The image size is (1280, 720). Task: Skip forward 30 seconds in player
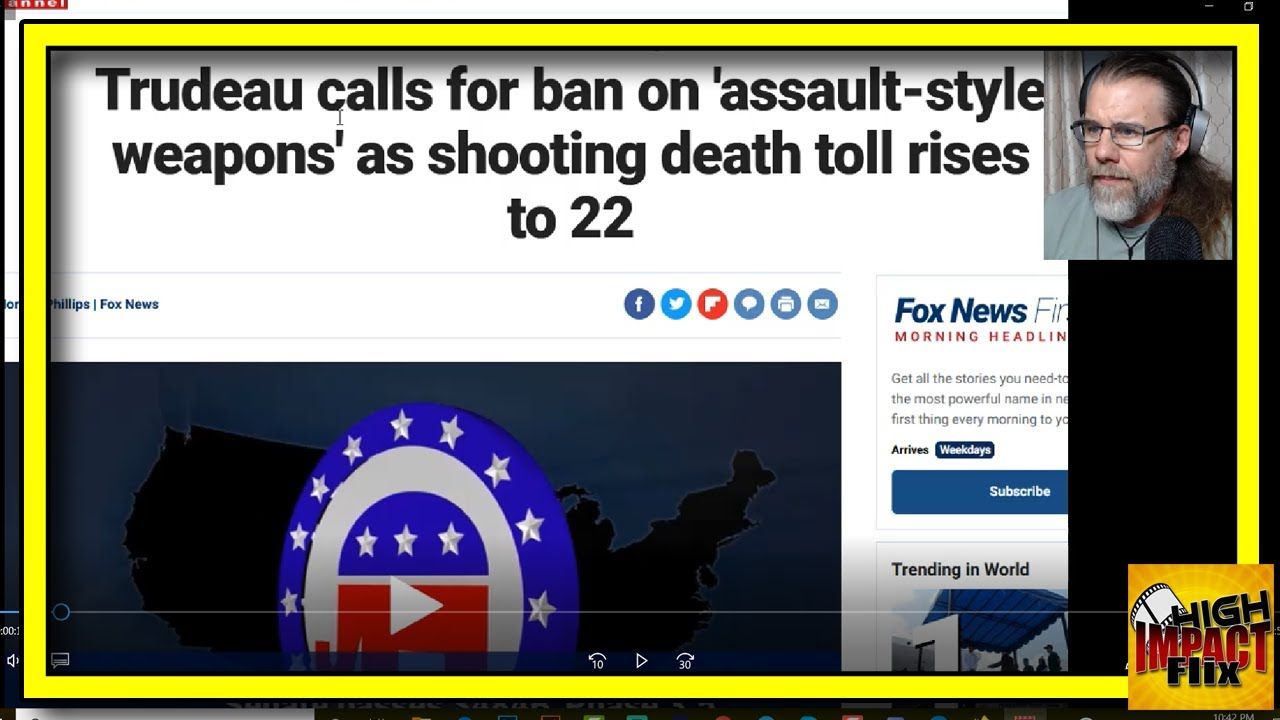685,661
